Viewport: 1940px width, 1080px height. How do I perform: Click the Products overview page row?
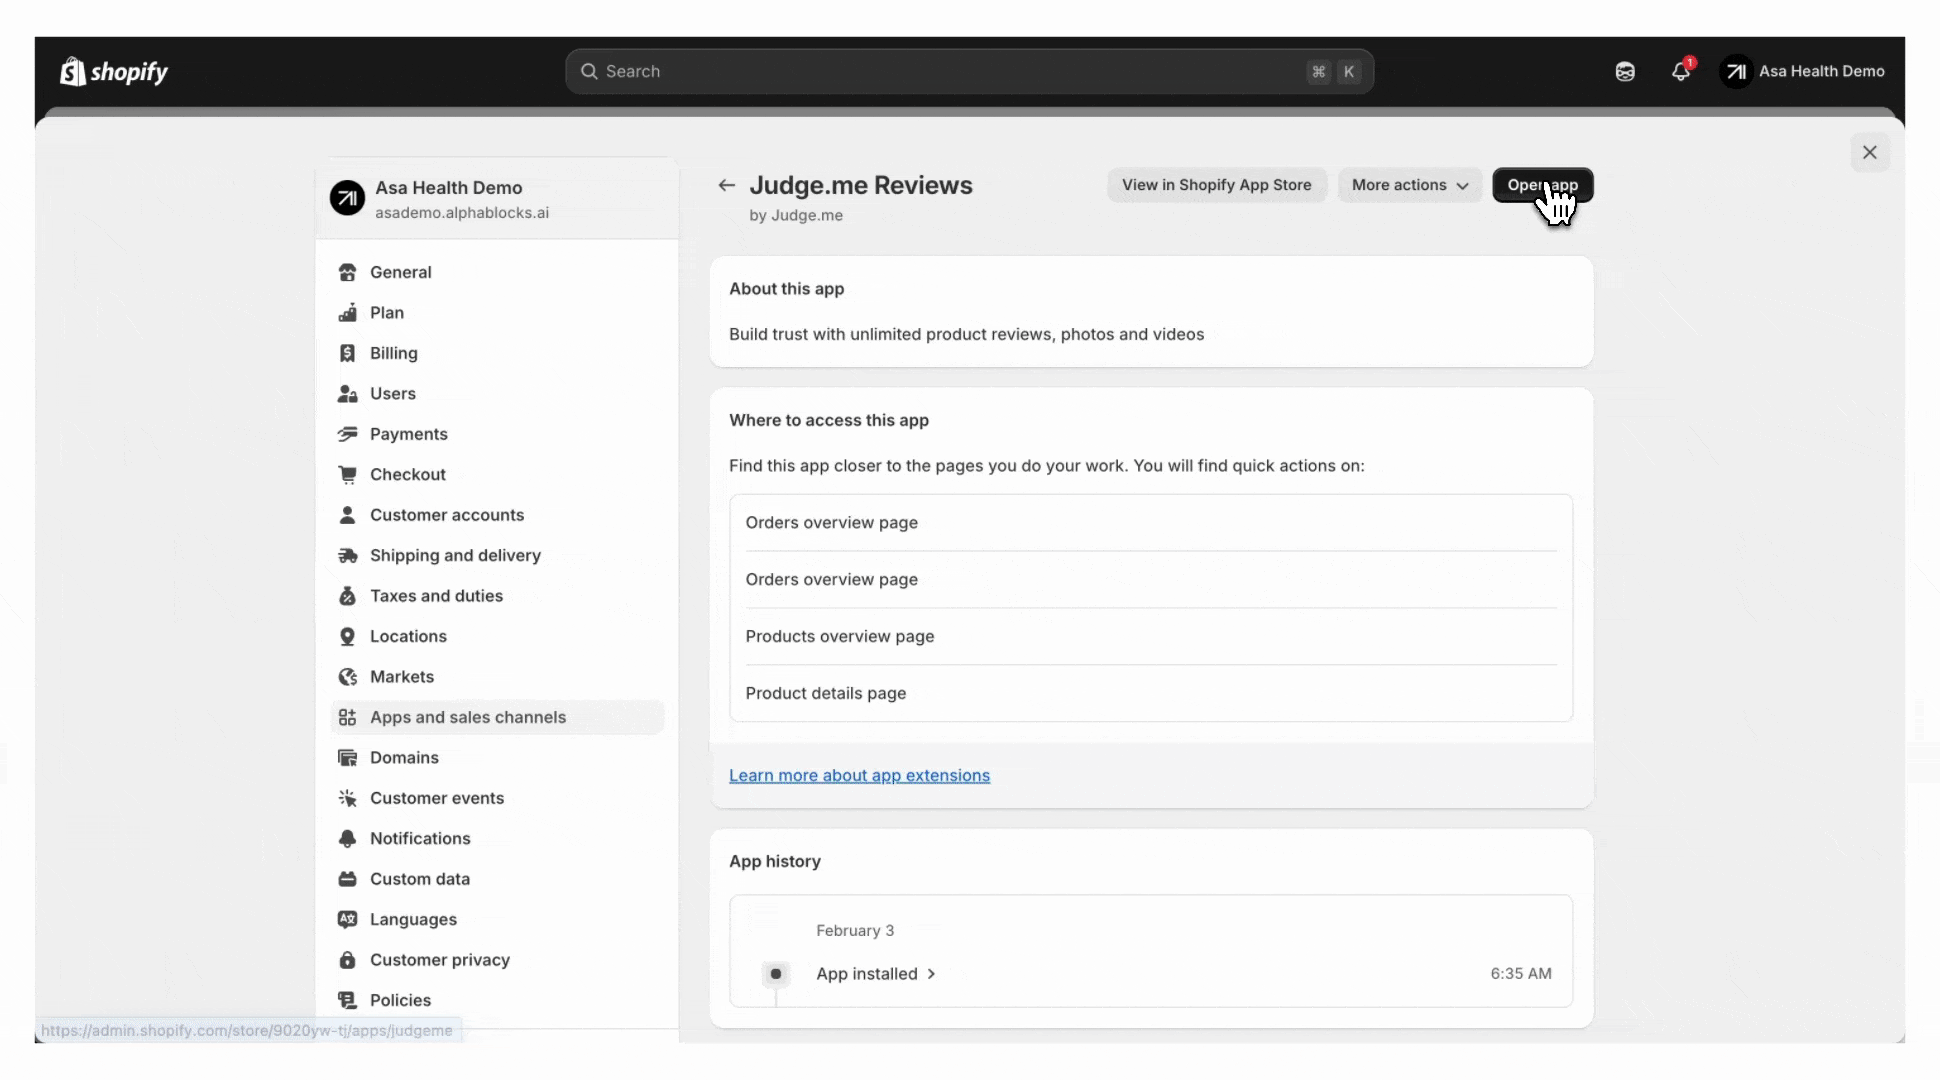tap(1151, 636)
